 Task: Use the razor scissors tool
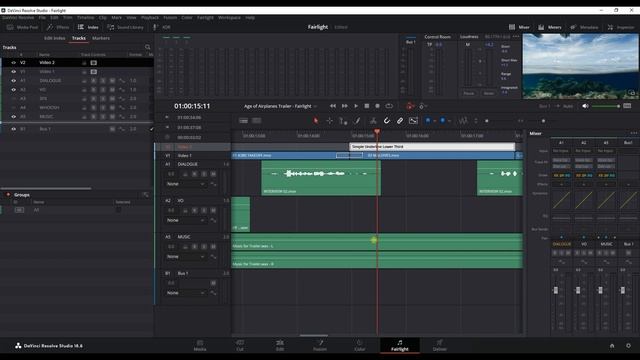coord(373,121)
